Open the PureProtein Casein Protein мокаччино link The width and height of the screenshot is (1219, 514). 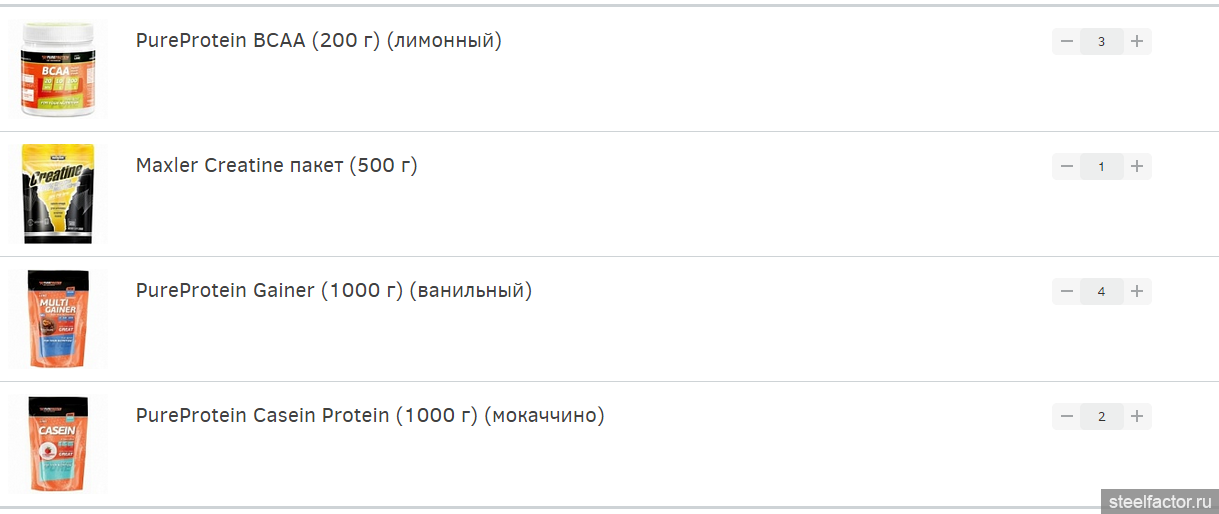370,416
